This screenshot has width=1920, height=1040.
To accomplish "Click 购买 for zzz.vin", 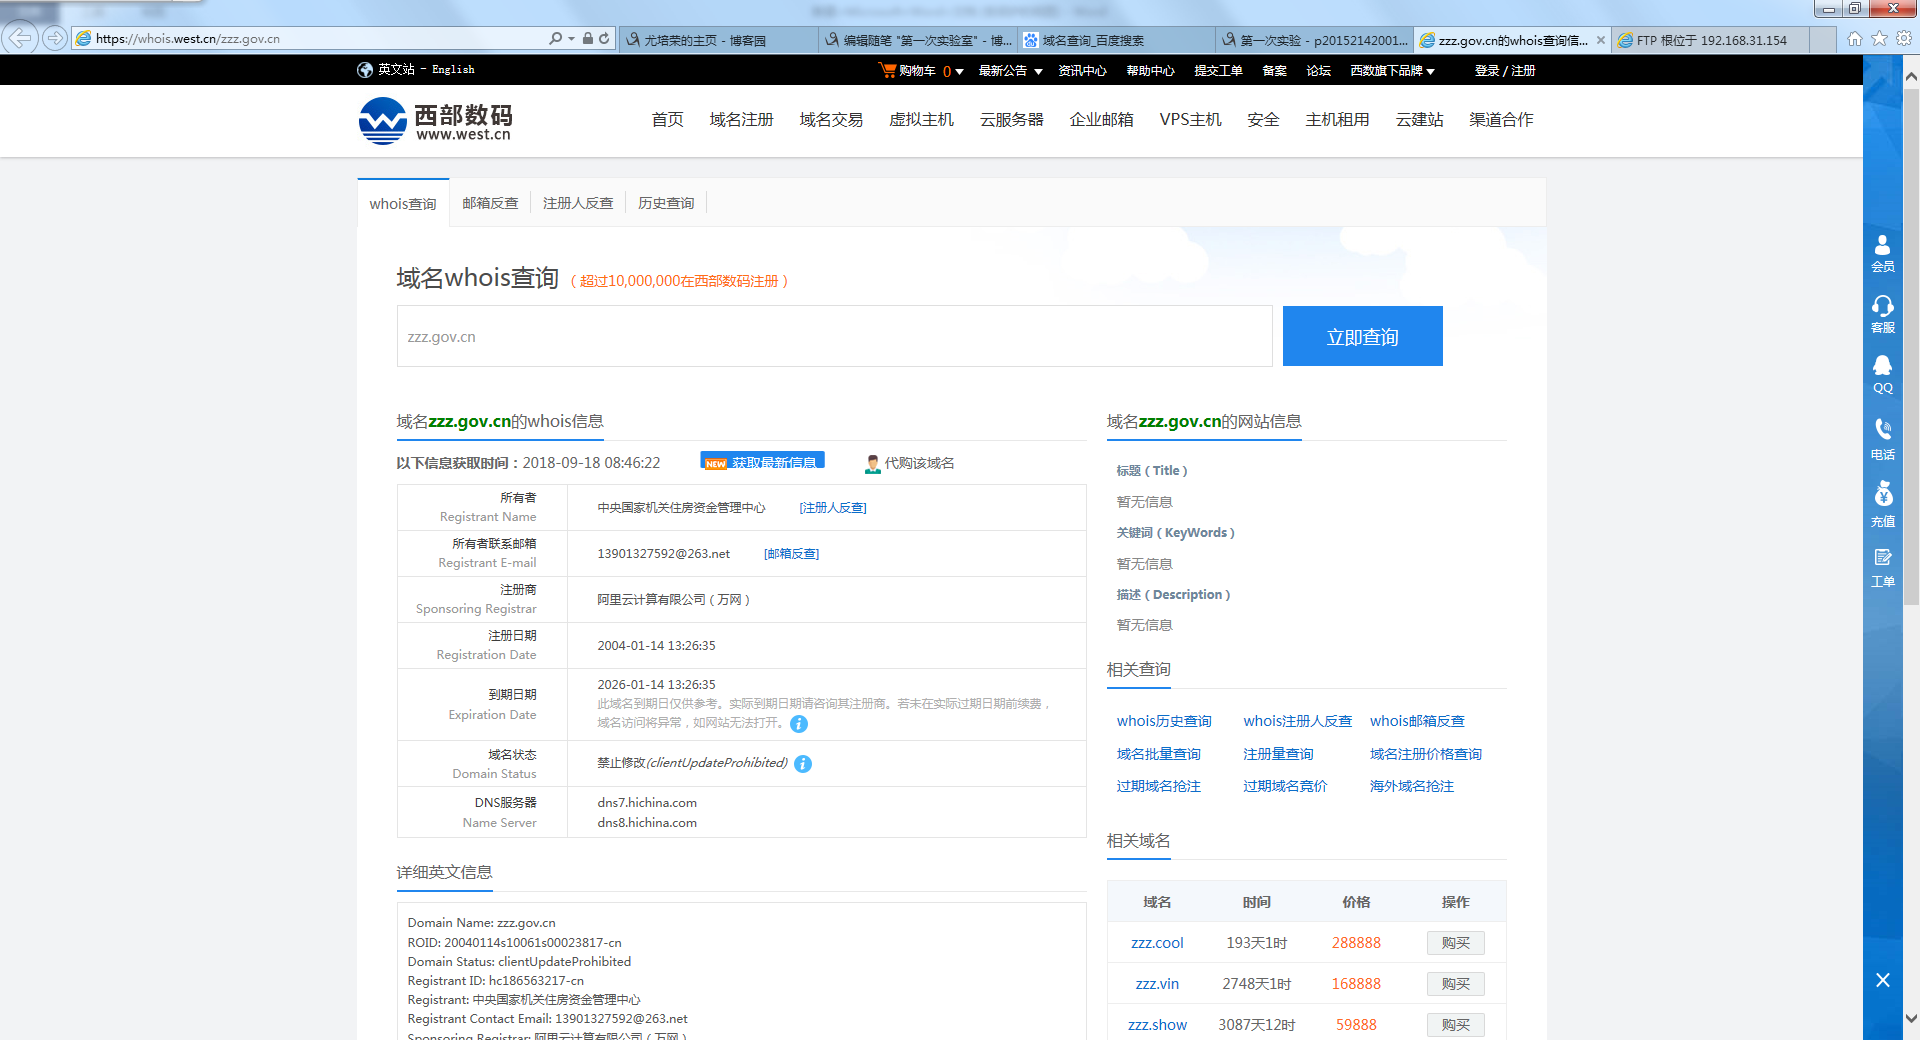I will point(1456,984).
